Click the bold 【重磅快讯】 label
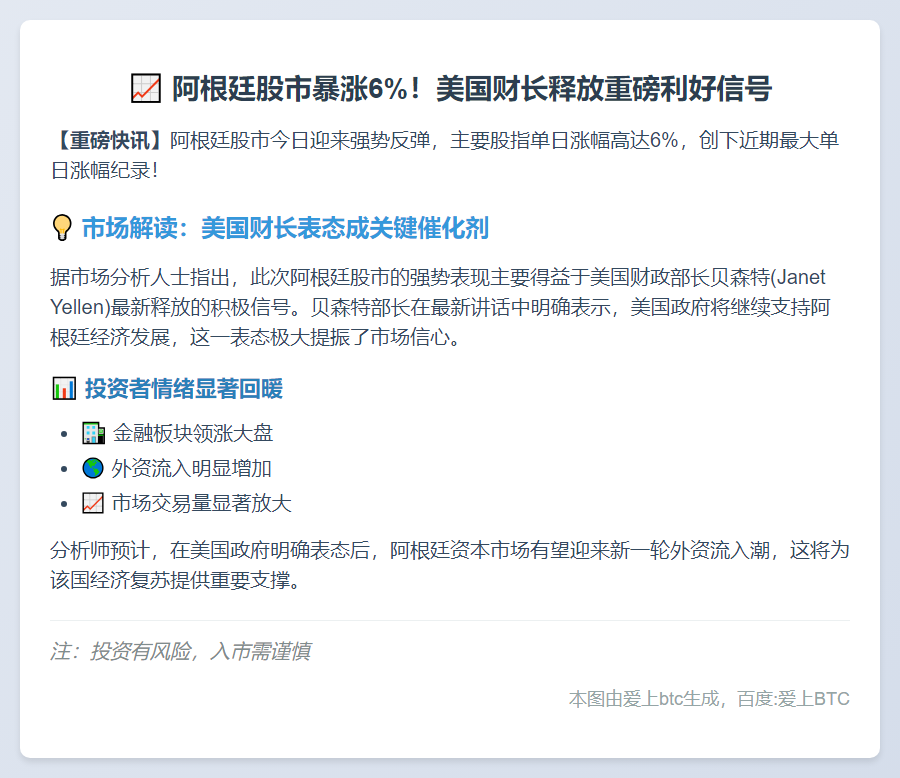The height and width of the screenshot is (778, 900). tap(110, 139)
